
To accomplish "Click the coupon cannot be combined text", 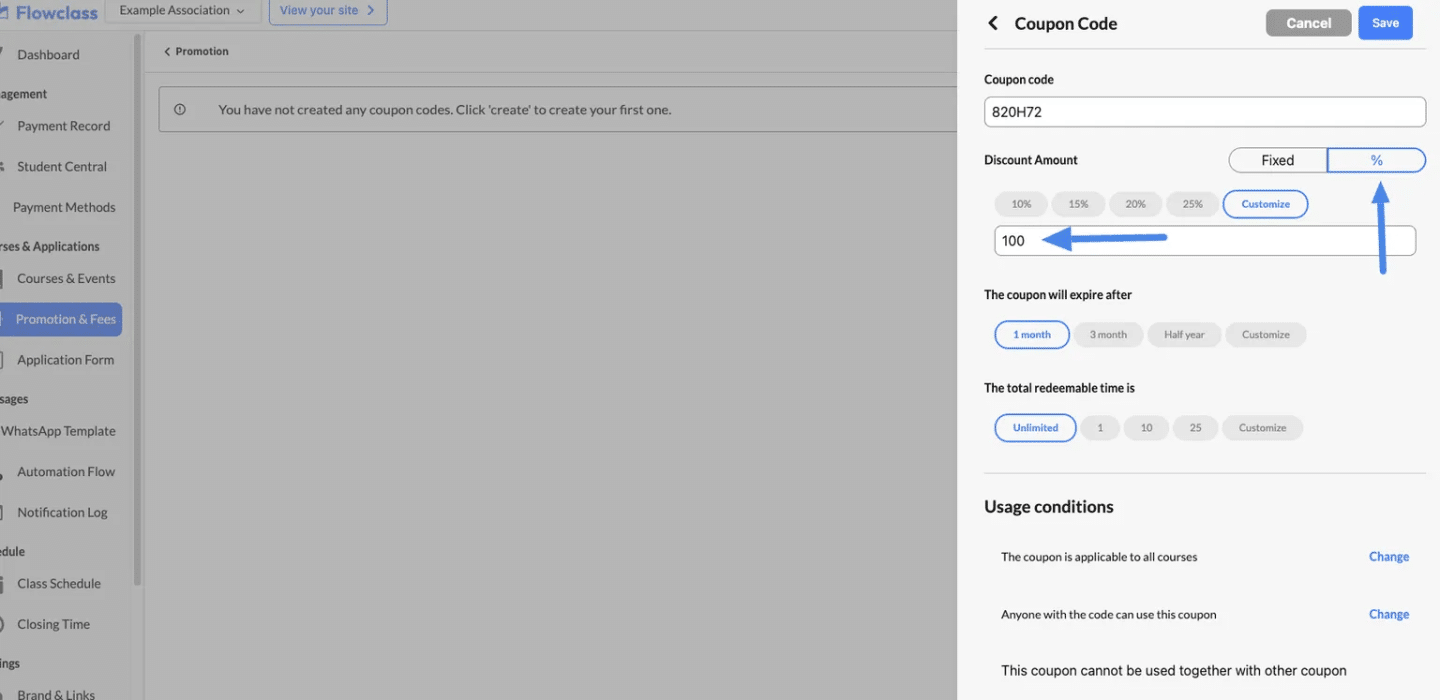I will (1174, 671).
